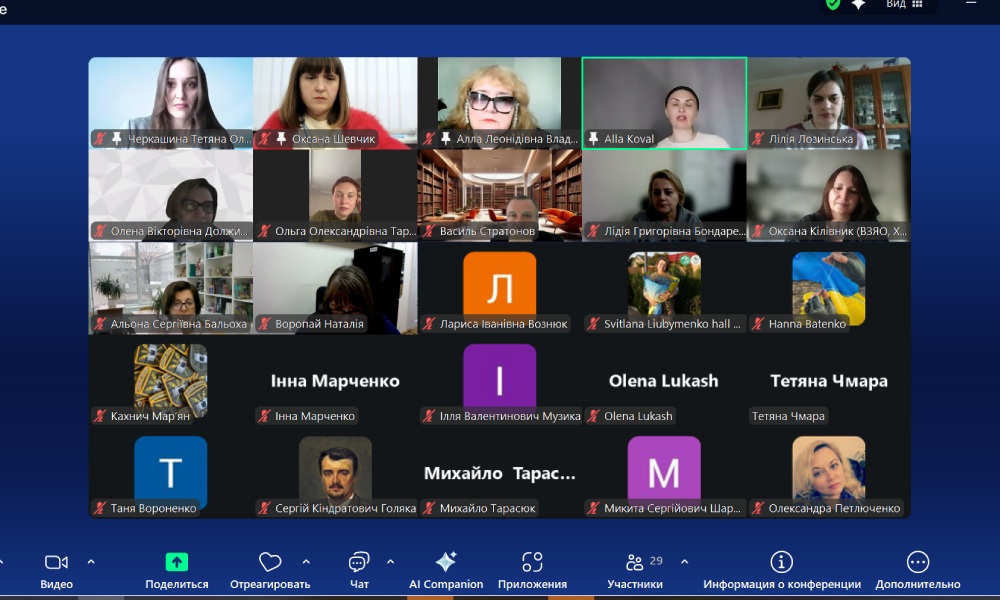The width and height of the screenshot is (1000, 600).
Task: Click the green encryption shield icon
Action: click(x=833, y=4)
